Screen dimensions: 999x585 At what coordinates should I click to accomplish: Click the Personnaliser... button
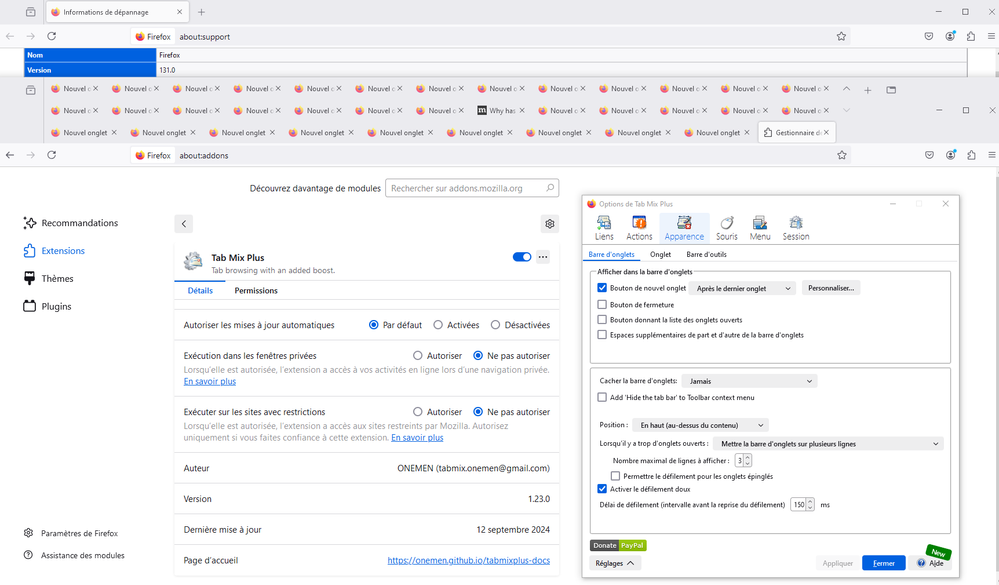(831, 288)
